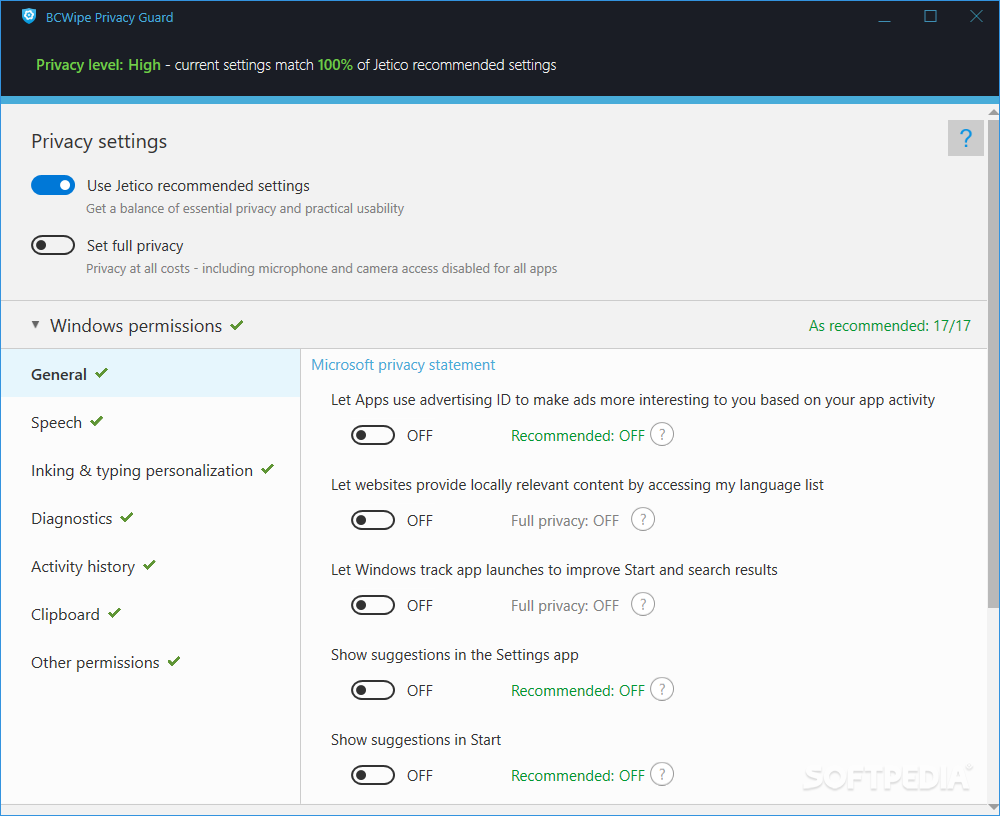Click help icon for Show suggestions in Start
The image size is (1000, 816).
pyautogui.click(x=662, y=775)
